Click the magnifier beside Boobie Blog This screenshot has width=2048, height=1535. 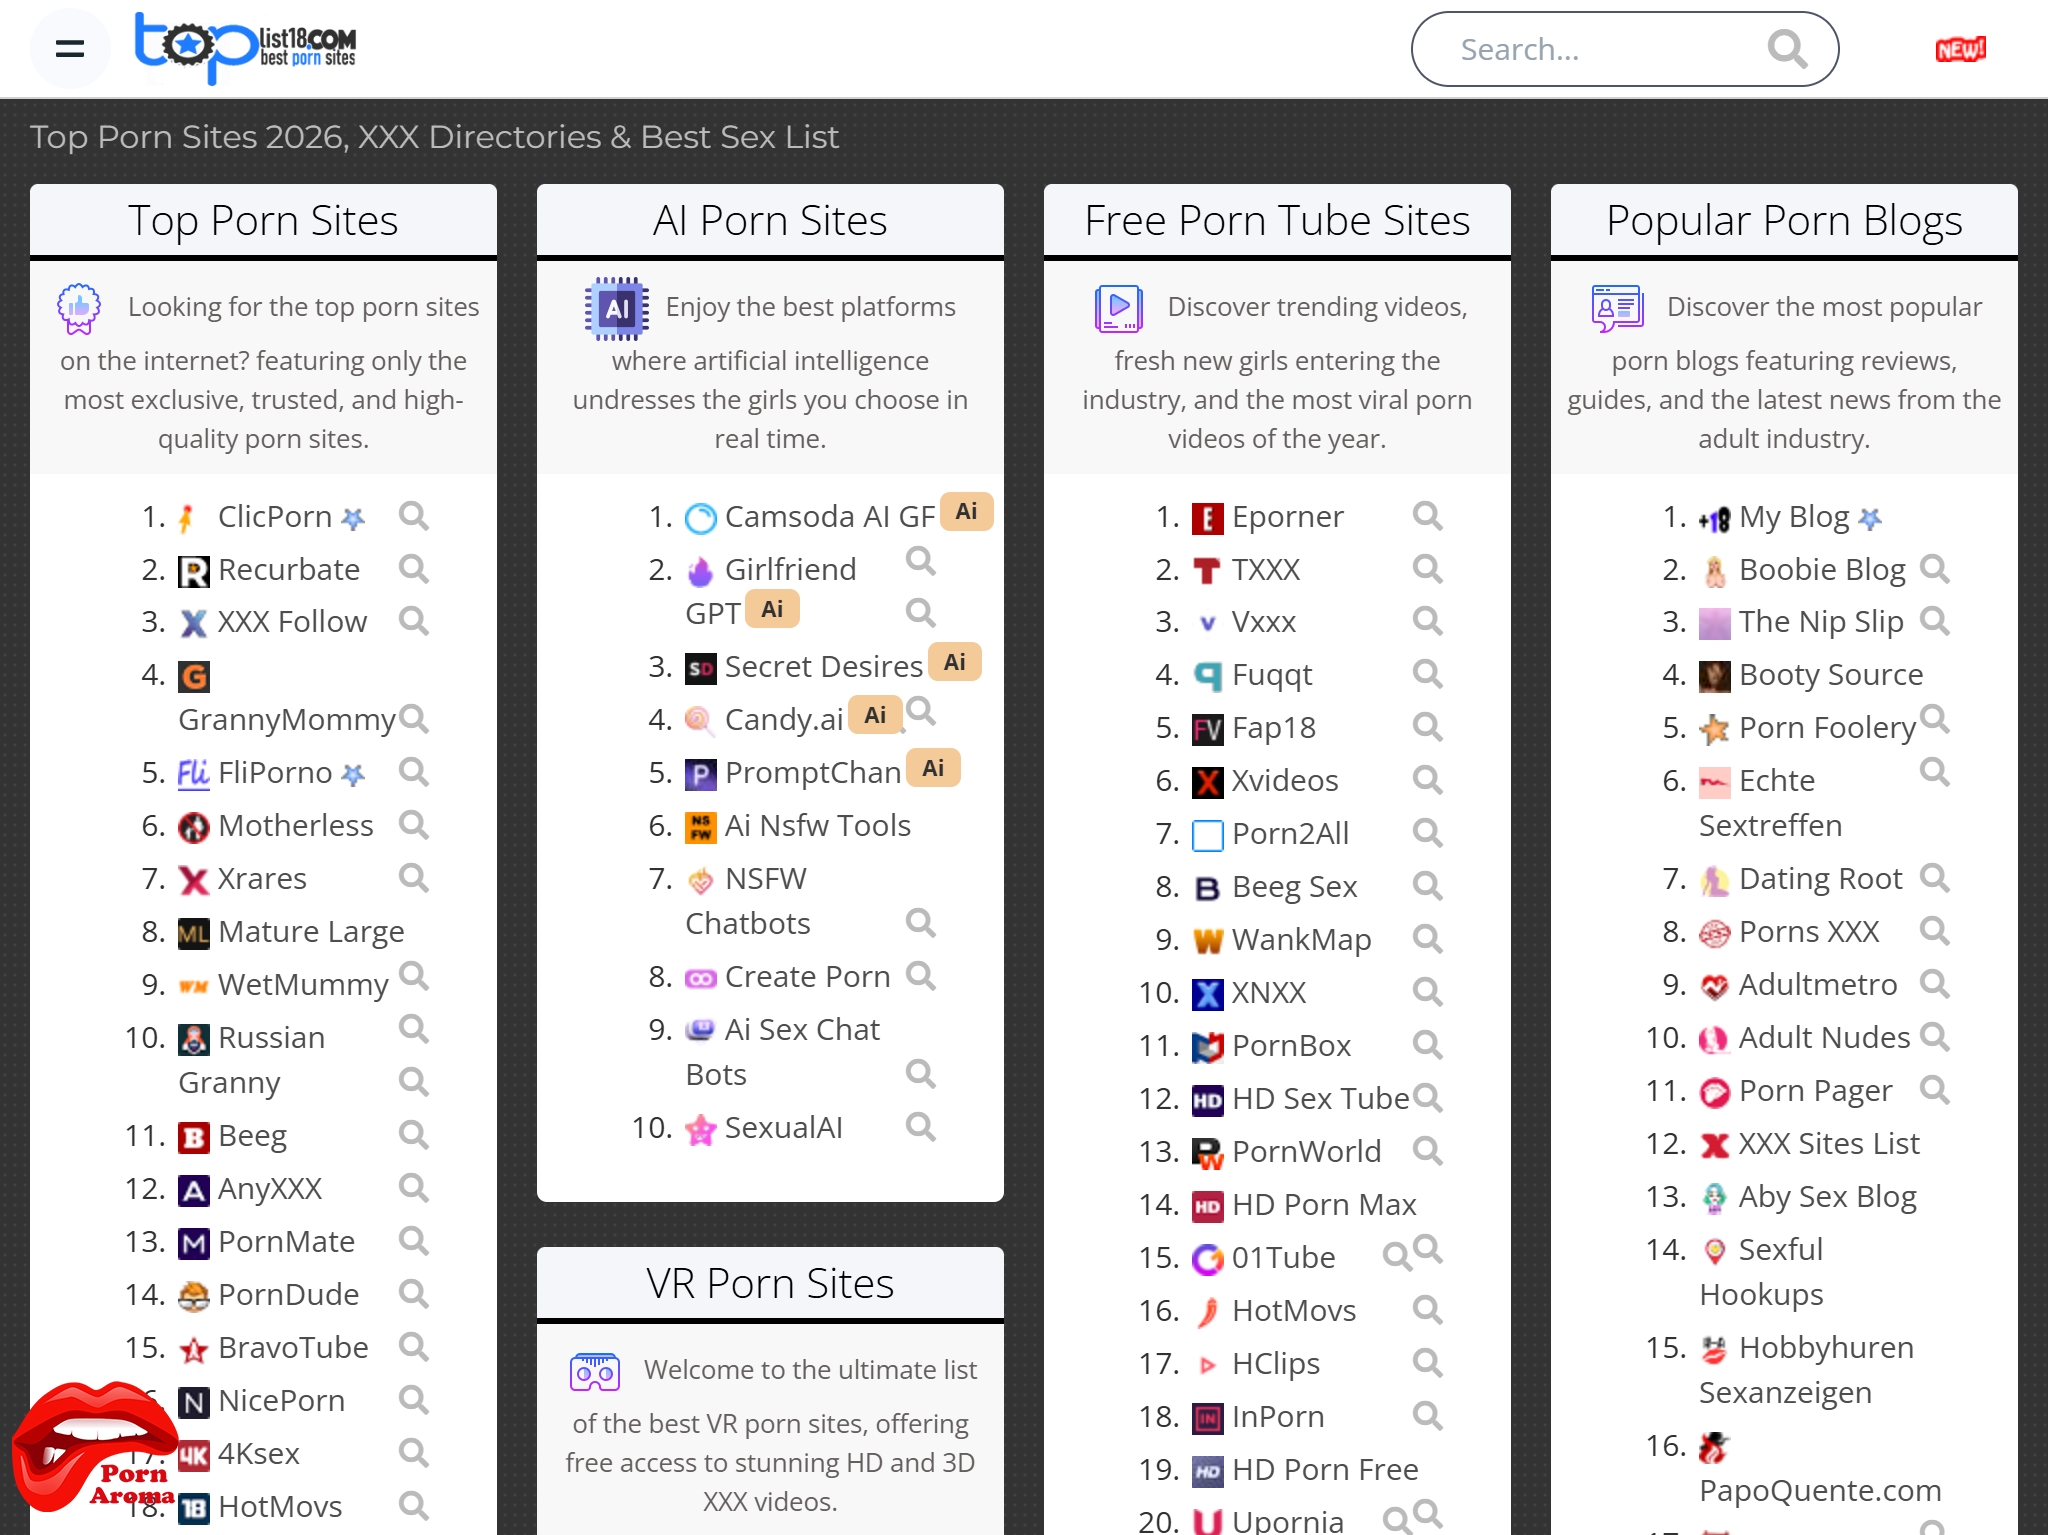point(1934,569)
